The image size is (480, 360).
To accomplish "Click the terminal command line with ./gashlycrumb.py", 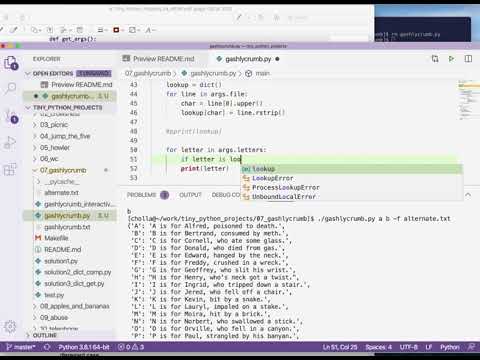I will [x=289, y=219].
